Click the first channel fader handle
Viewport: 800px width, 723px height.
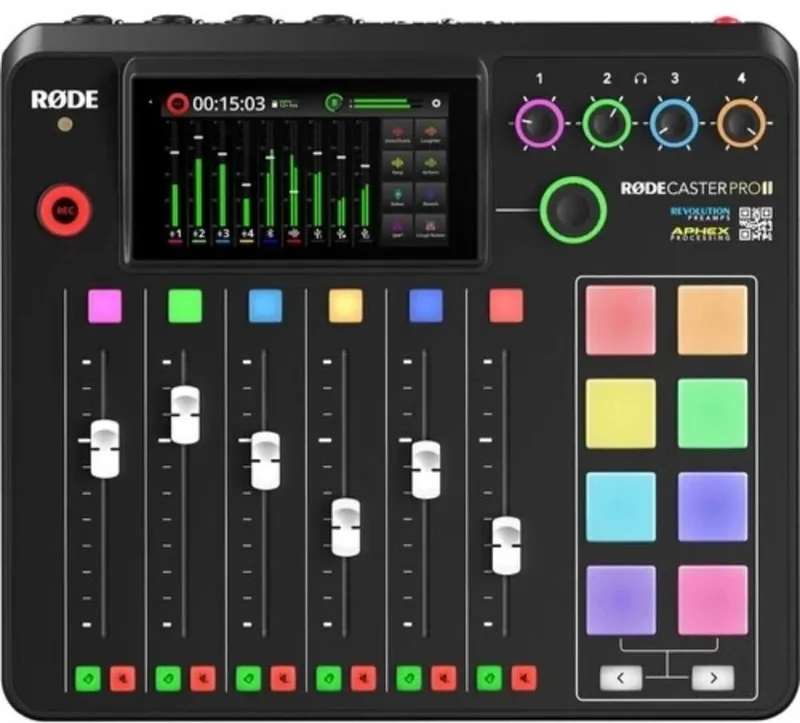click(x=105, y=449)
